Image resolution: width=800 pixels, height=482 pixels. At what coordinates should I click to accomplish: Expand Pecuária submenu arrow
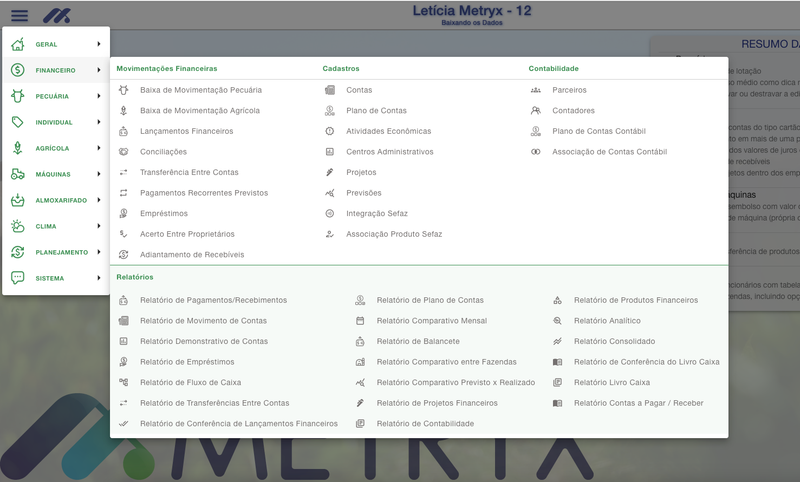click(x=98, y=96)
